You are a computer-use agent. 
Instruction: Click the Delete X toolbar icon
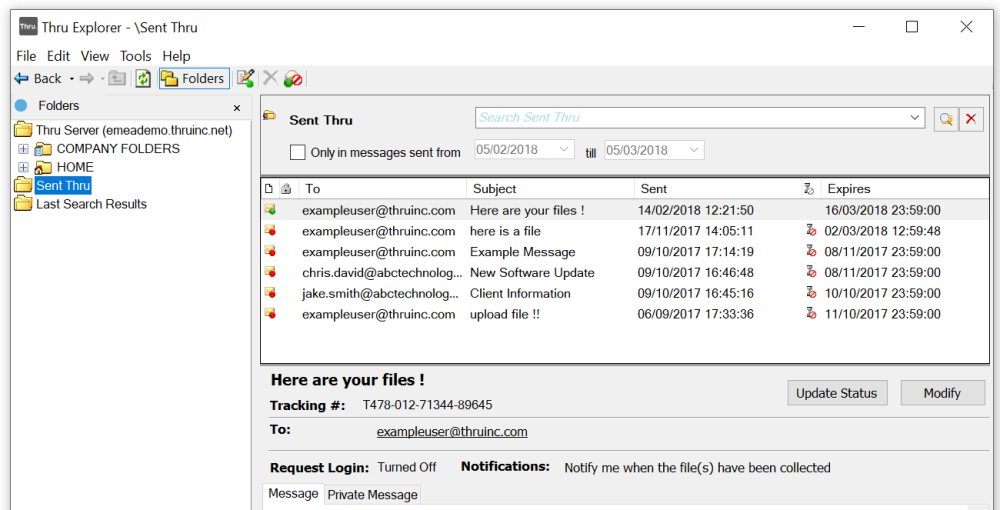[270, 78]
